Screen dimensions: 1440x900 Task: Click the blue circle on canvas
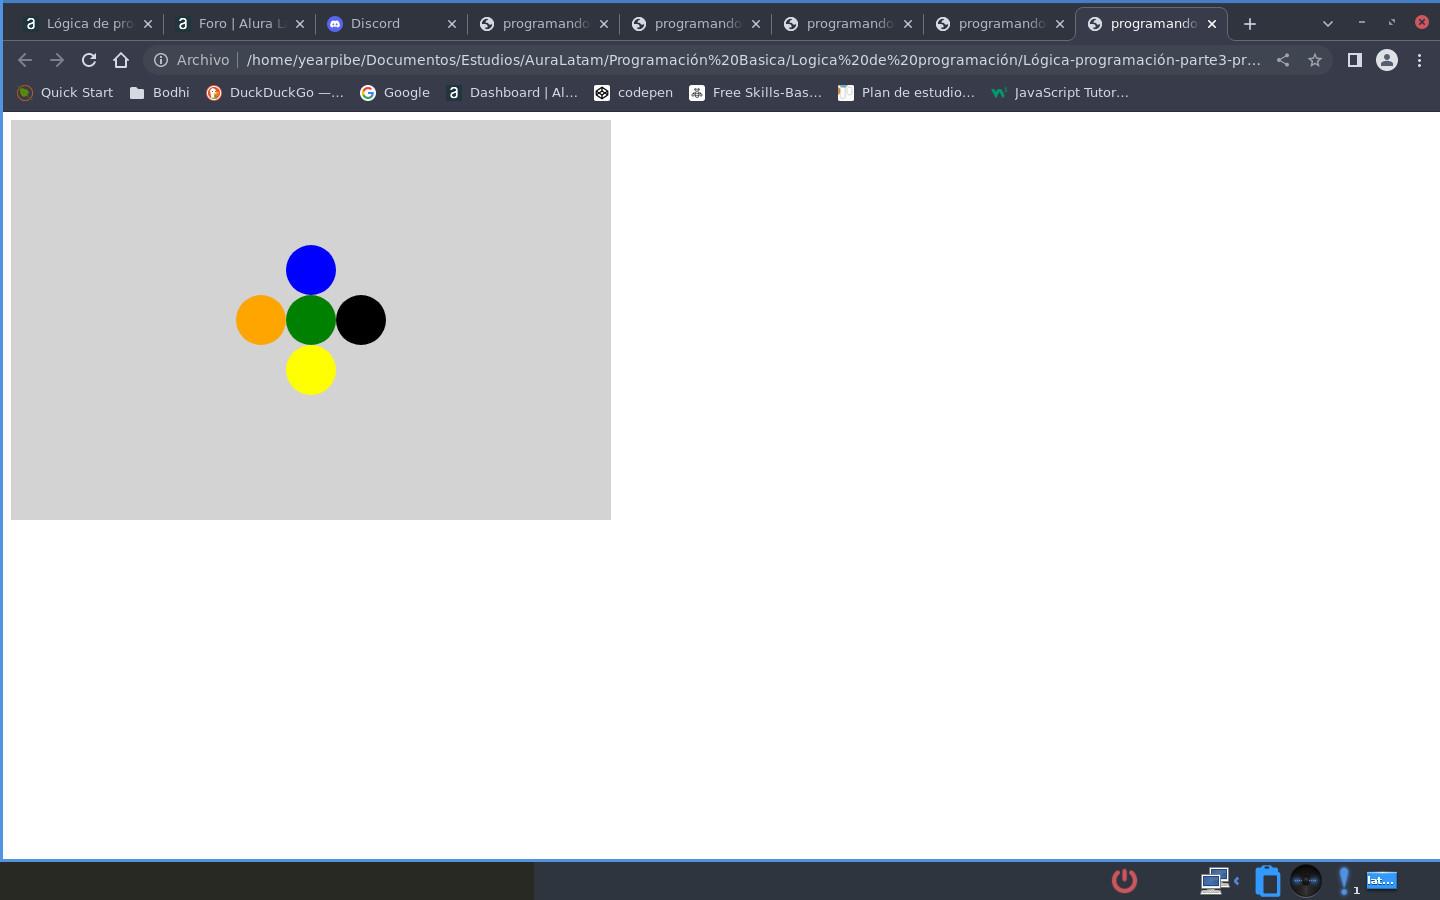pos(311,270)
